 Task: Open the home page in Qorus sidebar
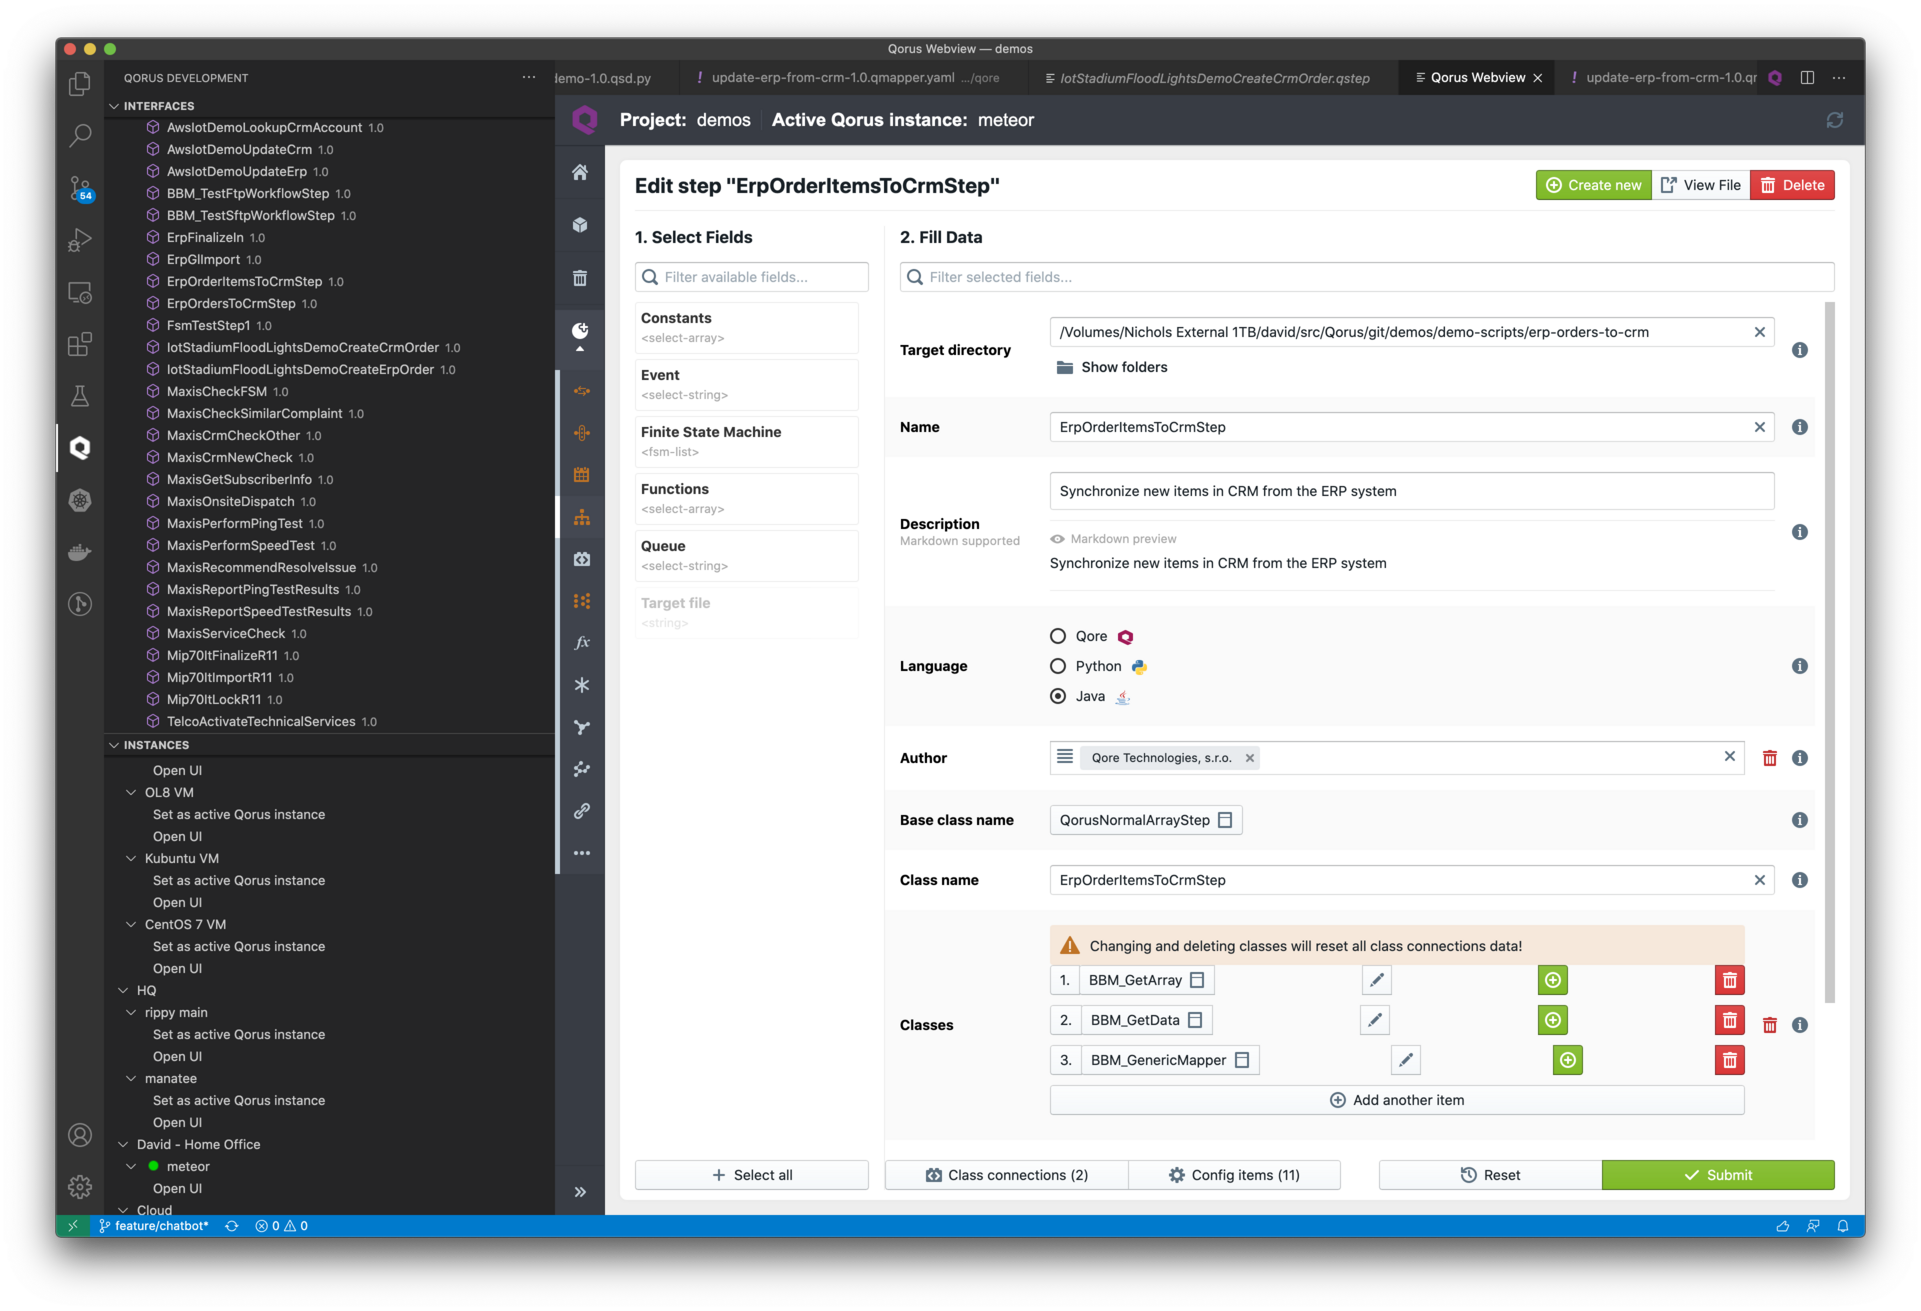click(580, 172)
